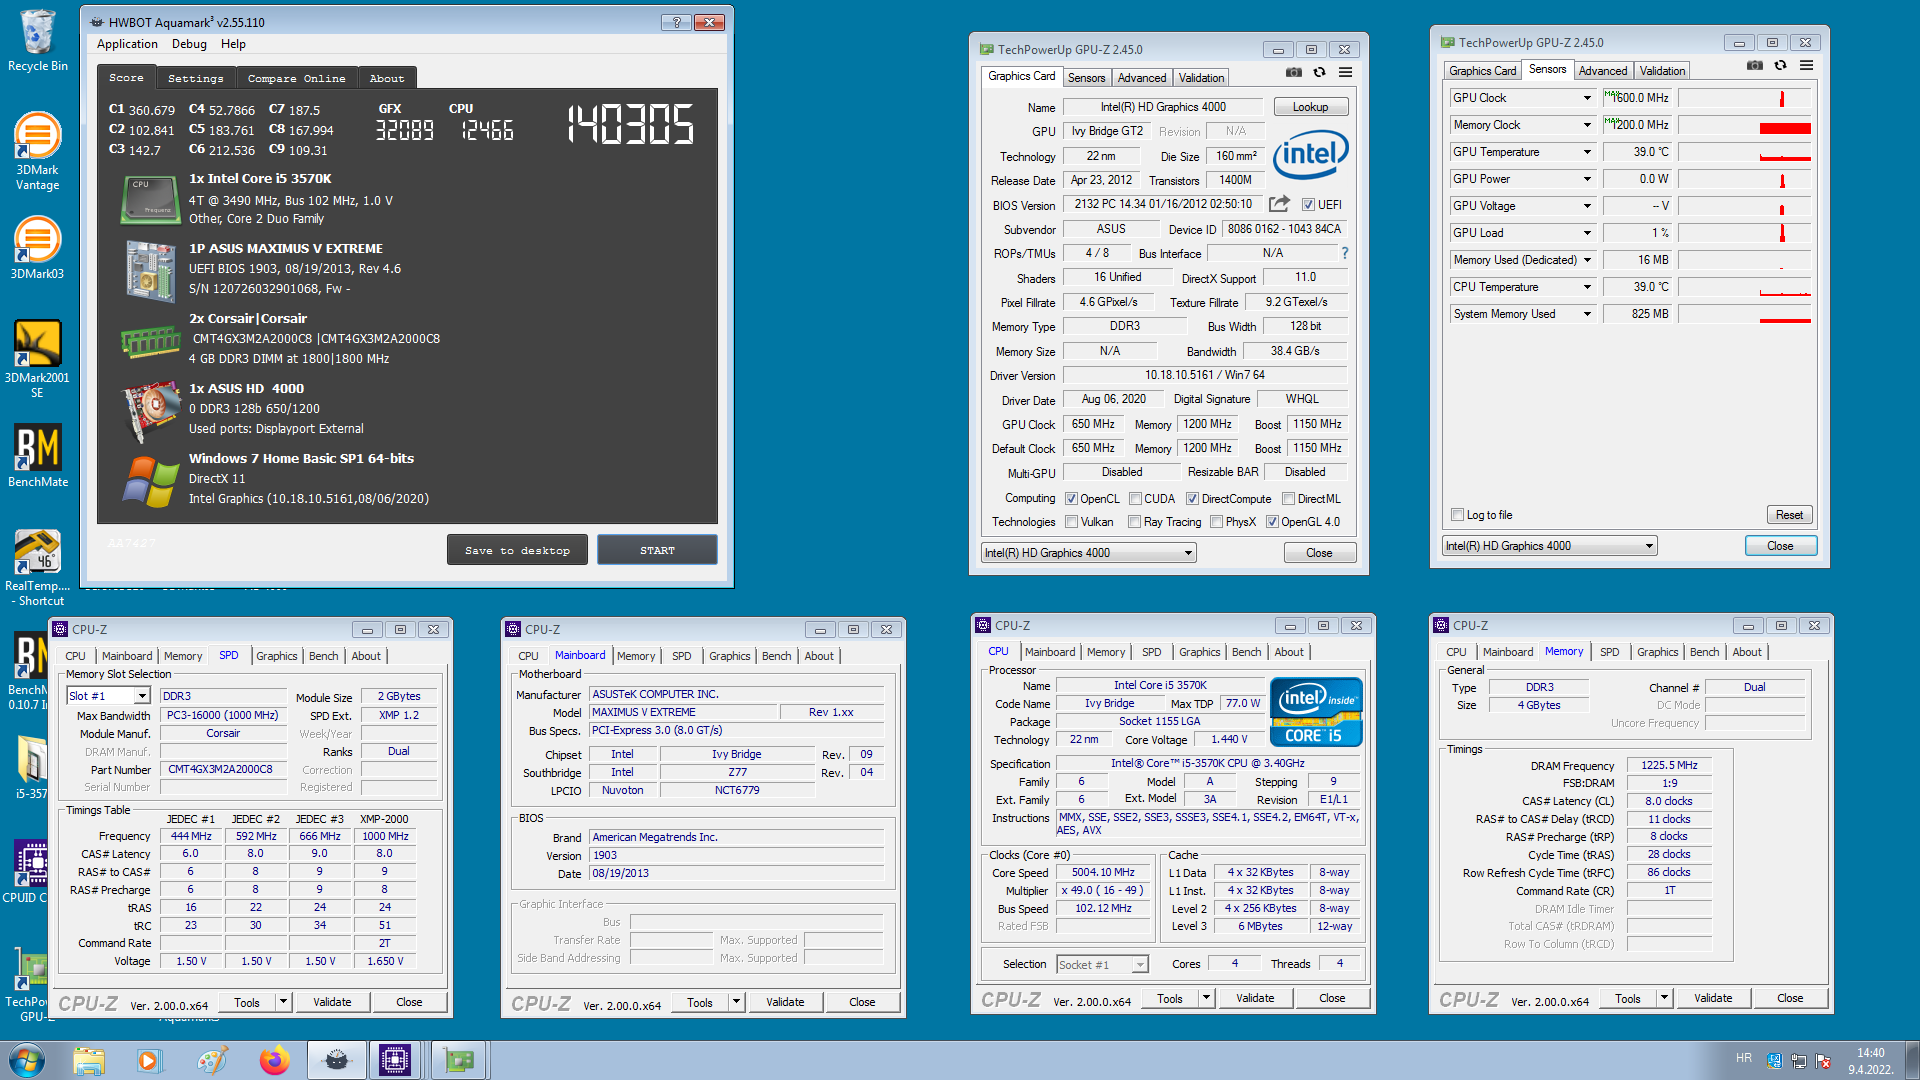Switch to Compare Online tab
This screenshot has width=1920, height=1080.
point(297,78)
